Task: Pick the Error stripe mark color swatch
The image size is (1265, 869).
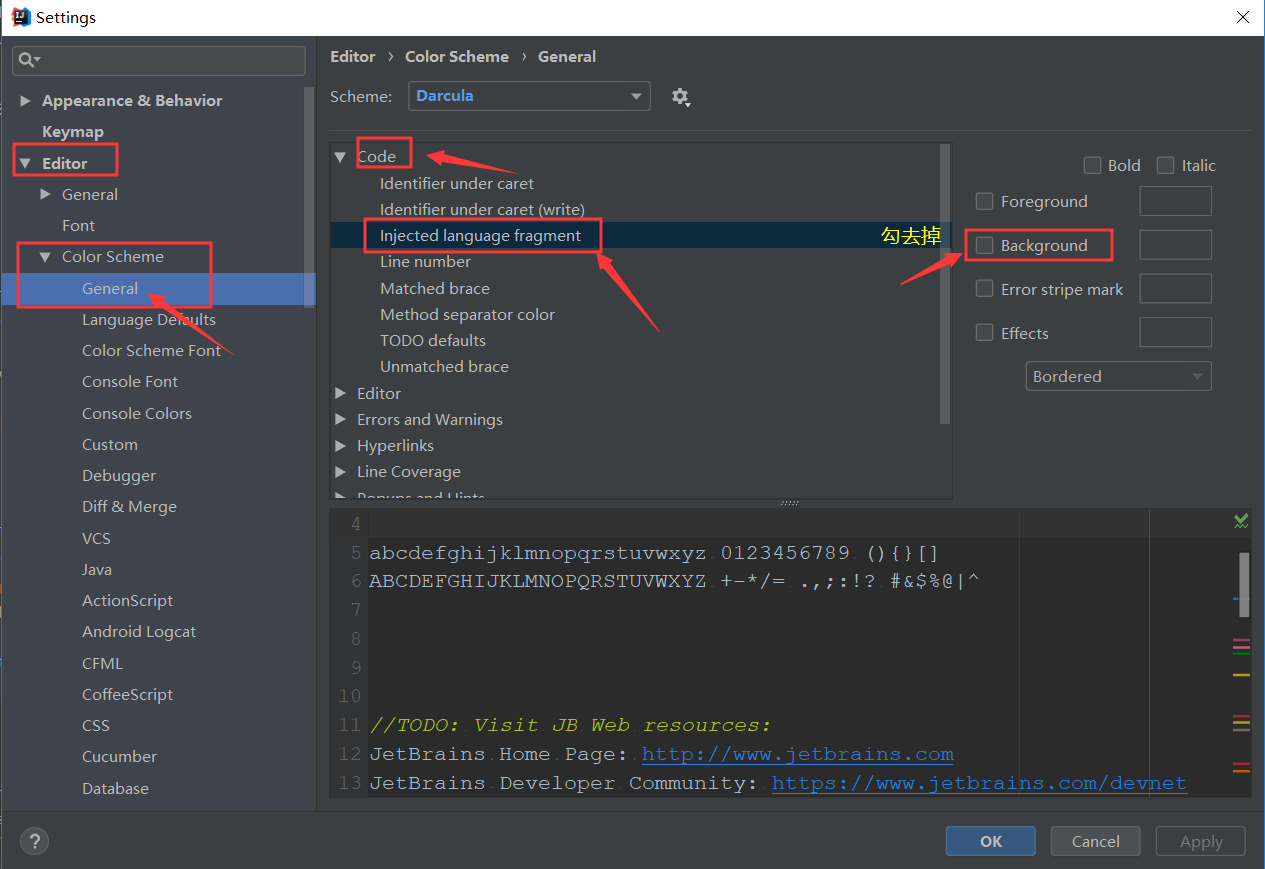Action: pyautogui.click(x=1175, y=289)
